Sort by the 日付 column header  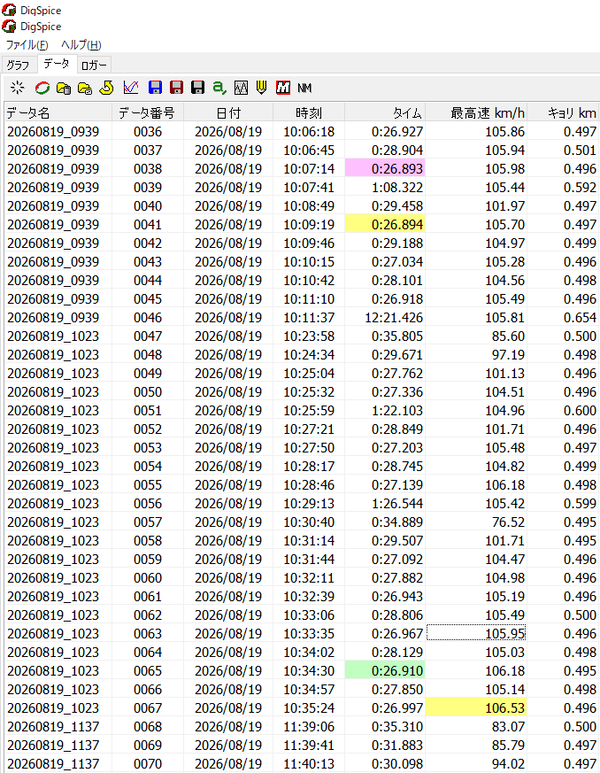(x=228, y=113)
